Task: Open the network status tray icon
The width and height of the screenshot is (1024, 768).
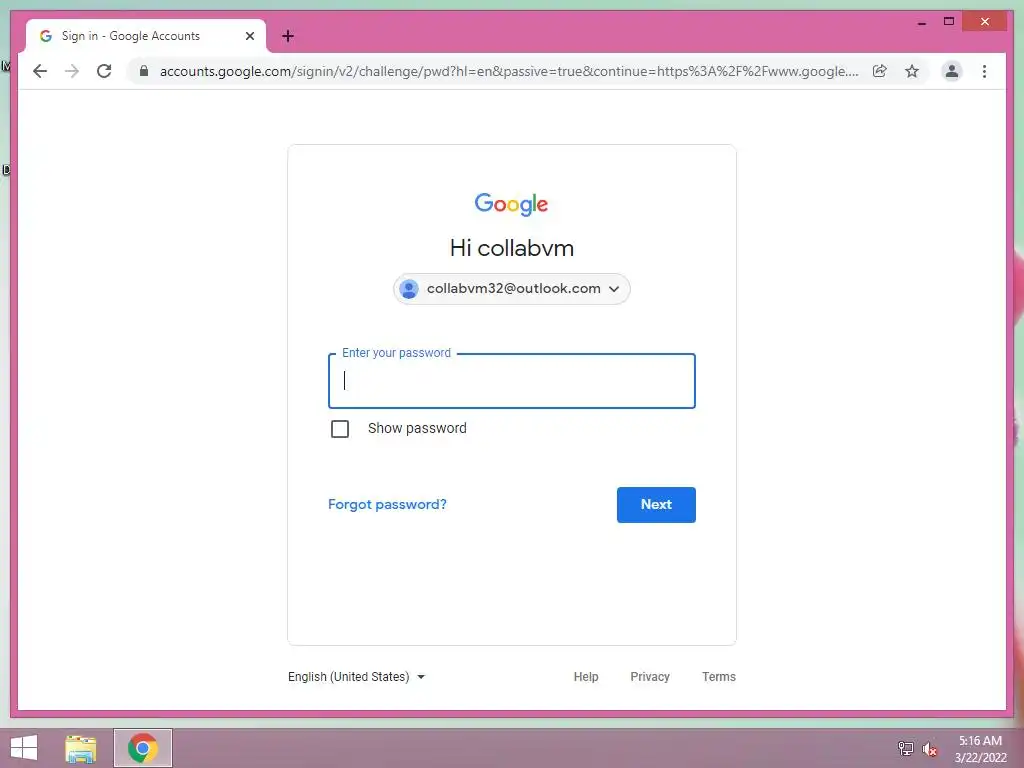Action: pyautogui.click(x=905, y=748)
